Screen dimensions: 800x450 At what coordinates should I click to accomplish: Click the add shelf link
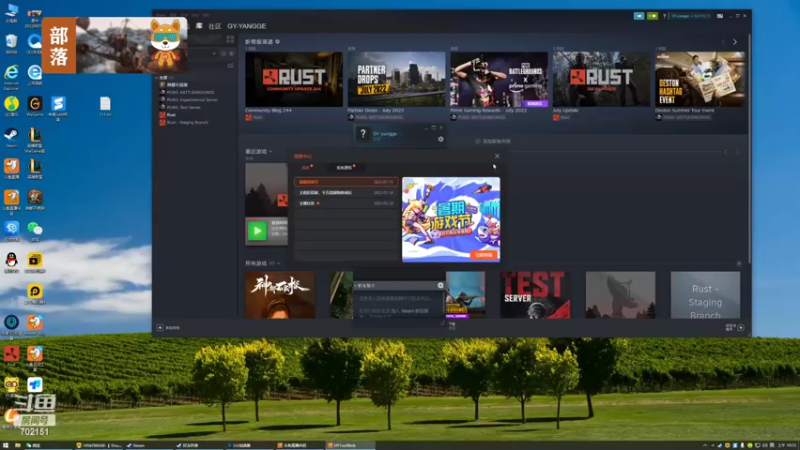(x=493, y=141)
